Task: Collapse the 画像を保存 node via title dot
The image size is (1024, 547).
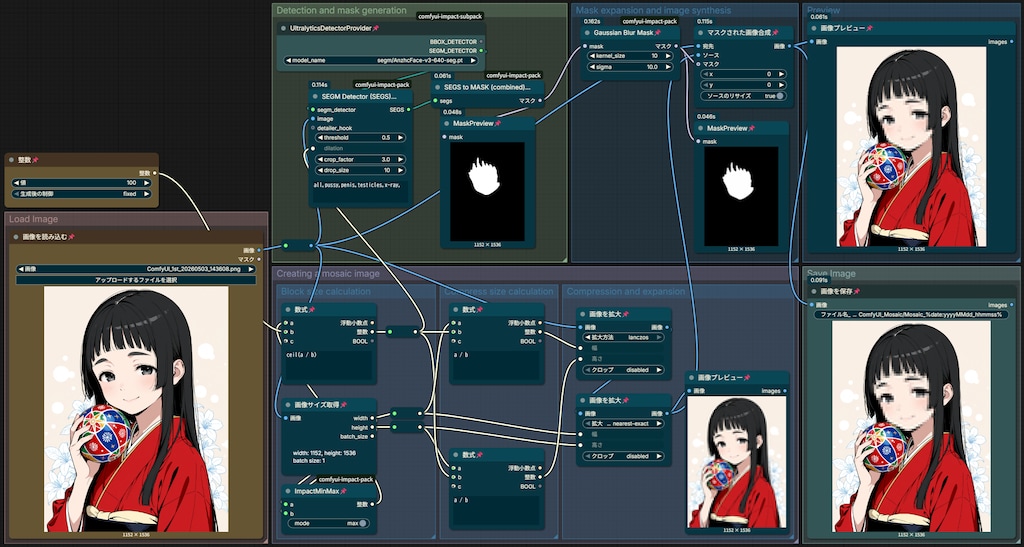Action: [x=814, y=291]
